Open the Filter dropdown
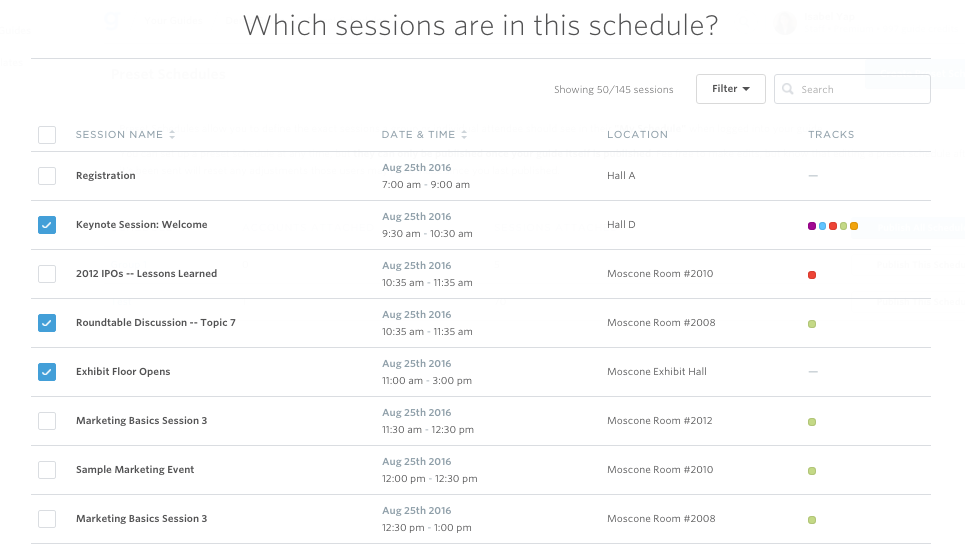This screenshot has width=965, height=545. [x=731, y=89]
